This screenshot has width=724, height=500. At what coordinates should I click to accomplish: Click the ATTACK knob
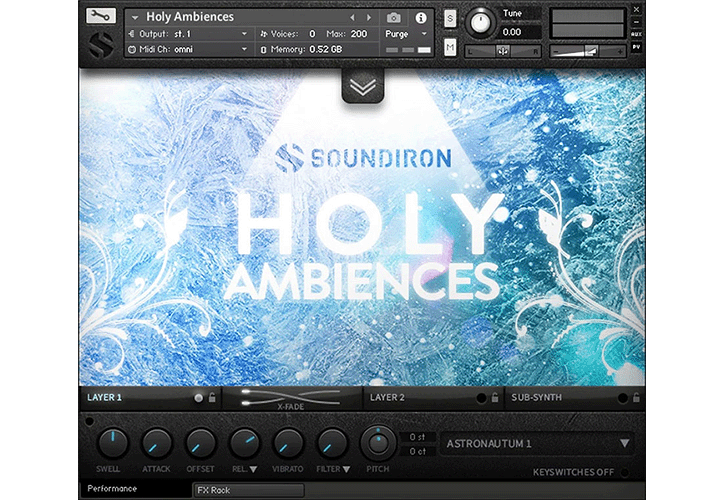pos(156,443)
